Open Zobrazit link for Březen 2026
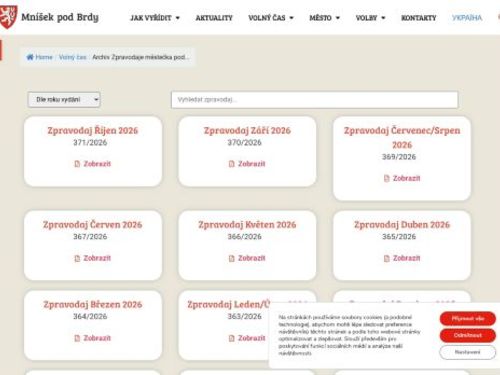The image size is (500, 375). coord(97,338)
